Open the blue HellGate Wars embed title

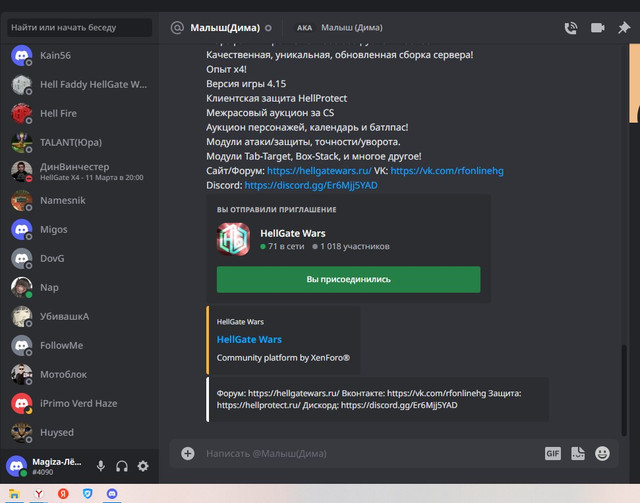point(249,339)
